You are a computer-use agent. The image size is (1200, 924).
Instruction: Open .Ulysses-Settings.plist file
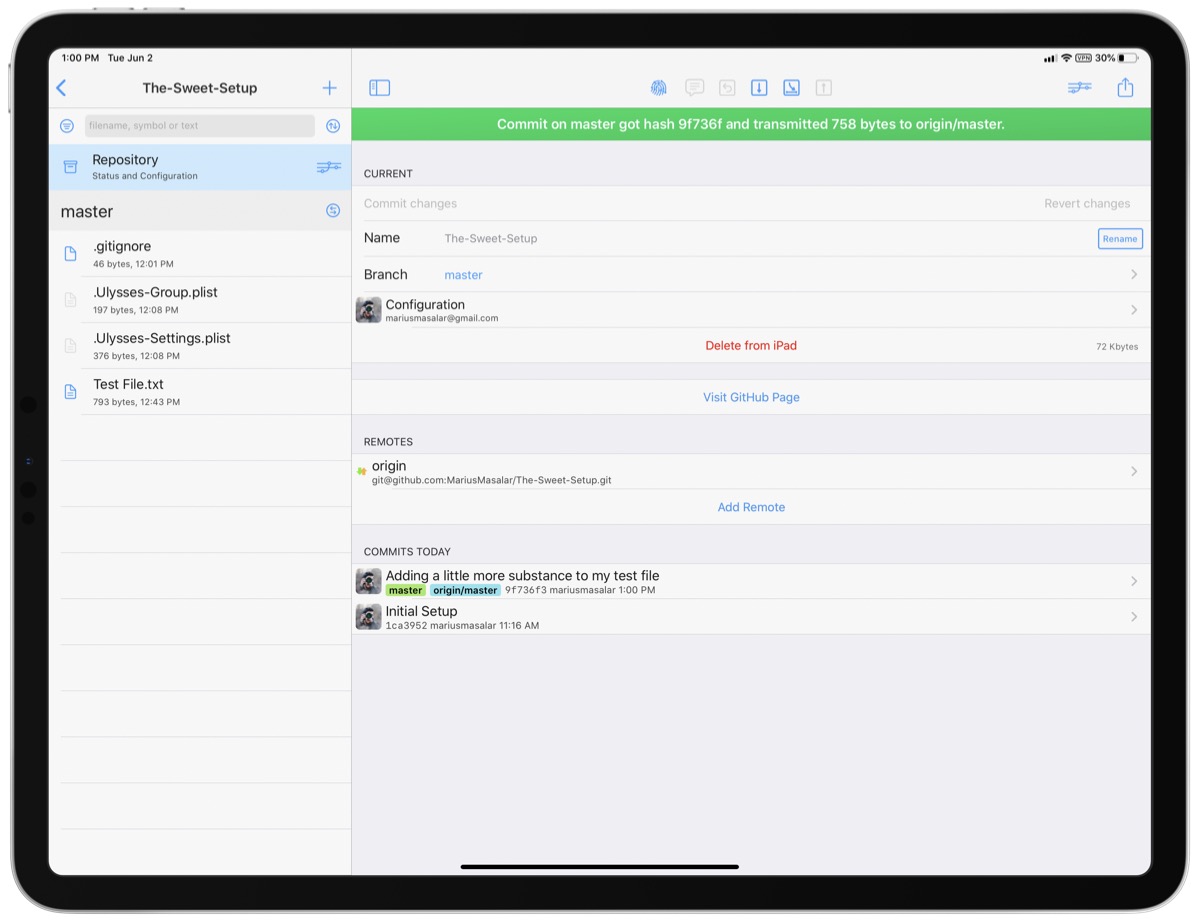pos(200,346)
